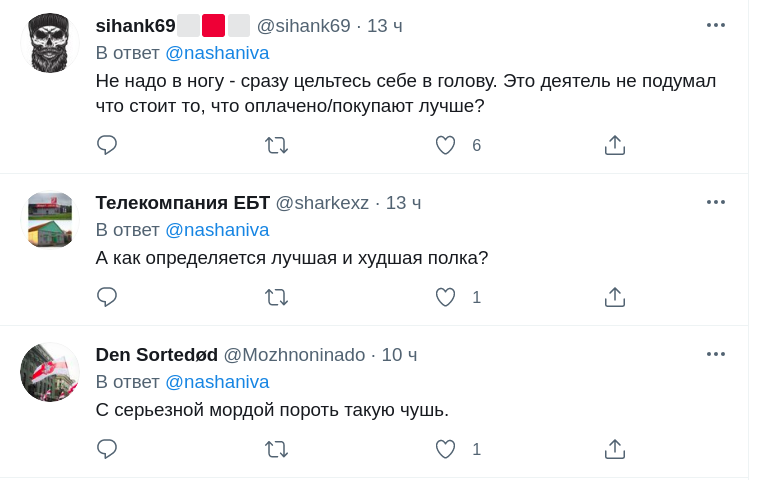Open more options for sihank69's tweet
The height and width of the screenshot is (480, 757).
[x=715, y=25]
